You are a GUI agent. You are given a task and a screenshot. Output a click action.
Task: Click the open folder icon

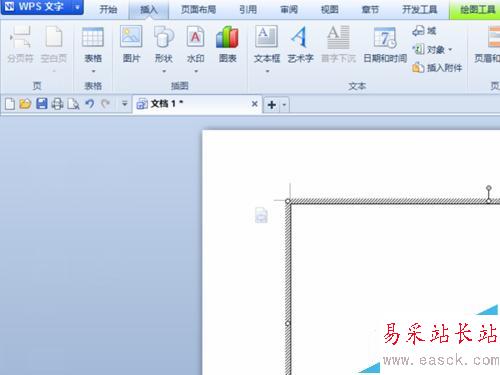coord(25,104)
